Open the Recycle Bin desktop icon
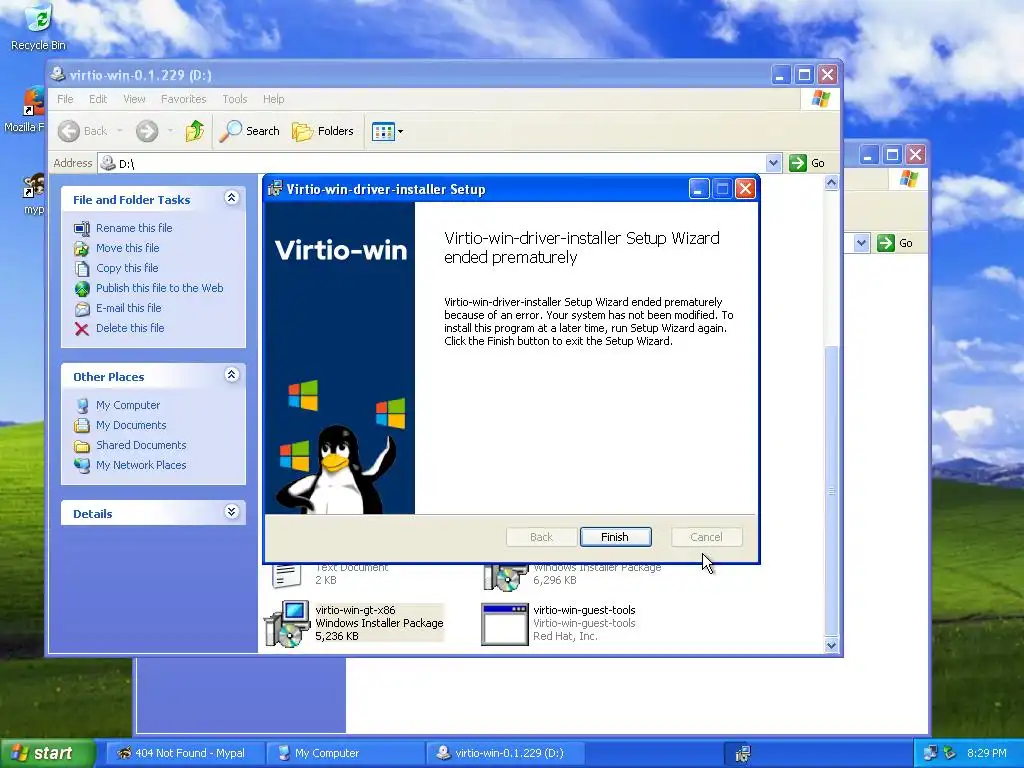Image resolution: width=1024 pixels, height=768 pixels. tap(39, 26)
